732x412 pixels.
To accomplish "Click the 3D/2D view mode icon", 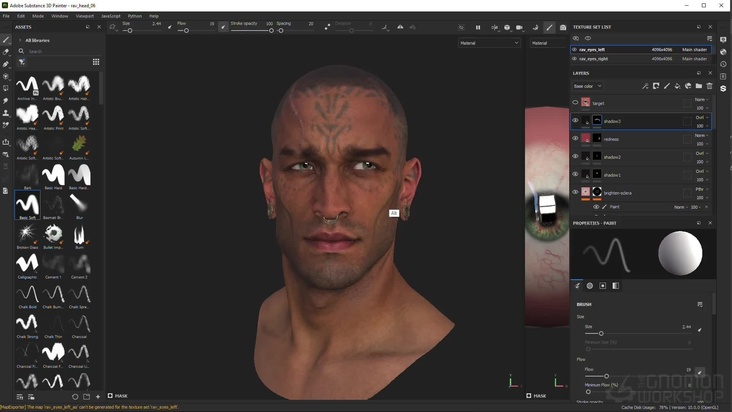I will tap(507, 28).
